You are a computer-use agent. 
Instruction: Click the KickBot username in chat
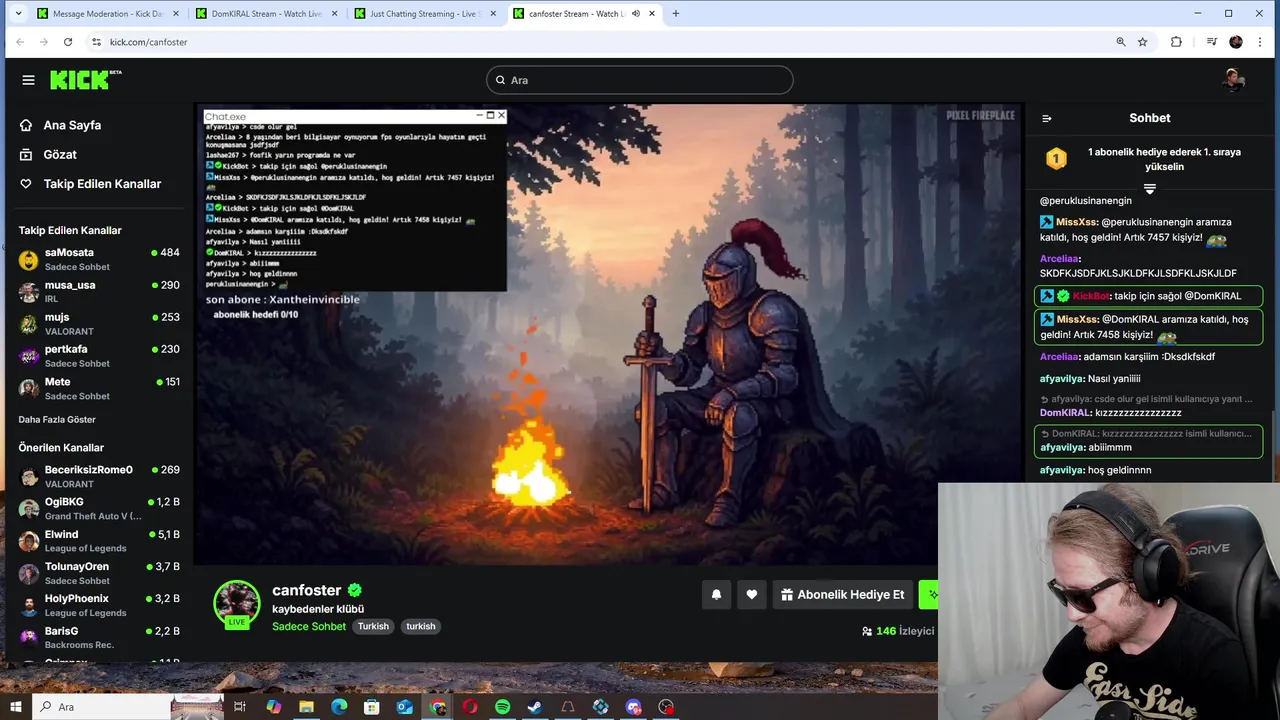[x=1091, y=296]
